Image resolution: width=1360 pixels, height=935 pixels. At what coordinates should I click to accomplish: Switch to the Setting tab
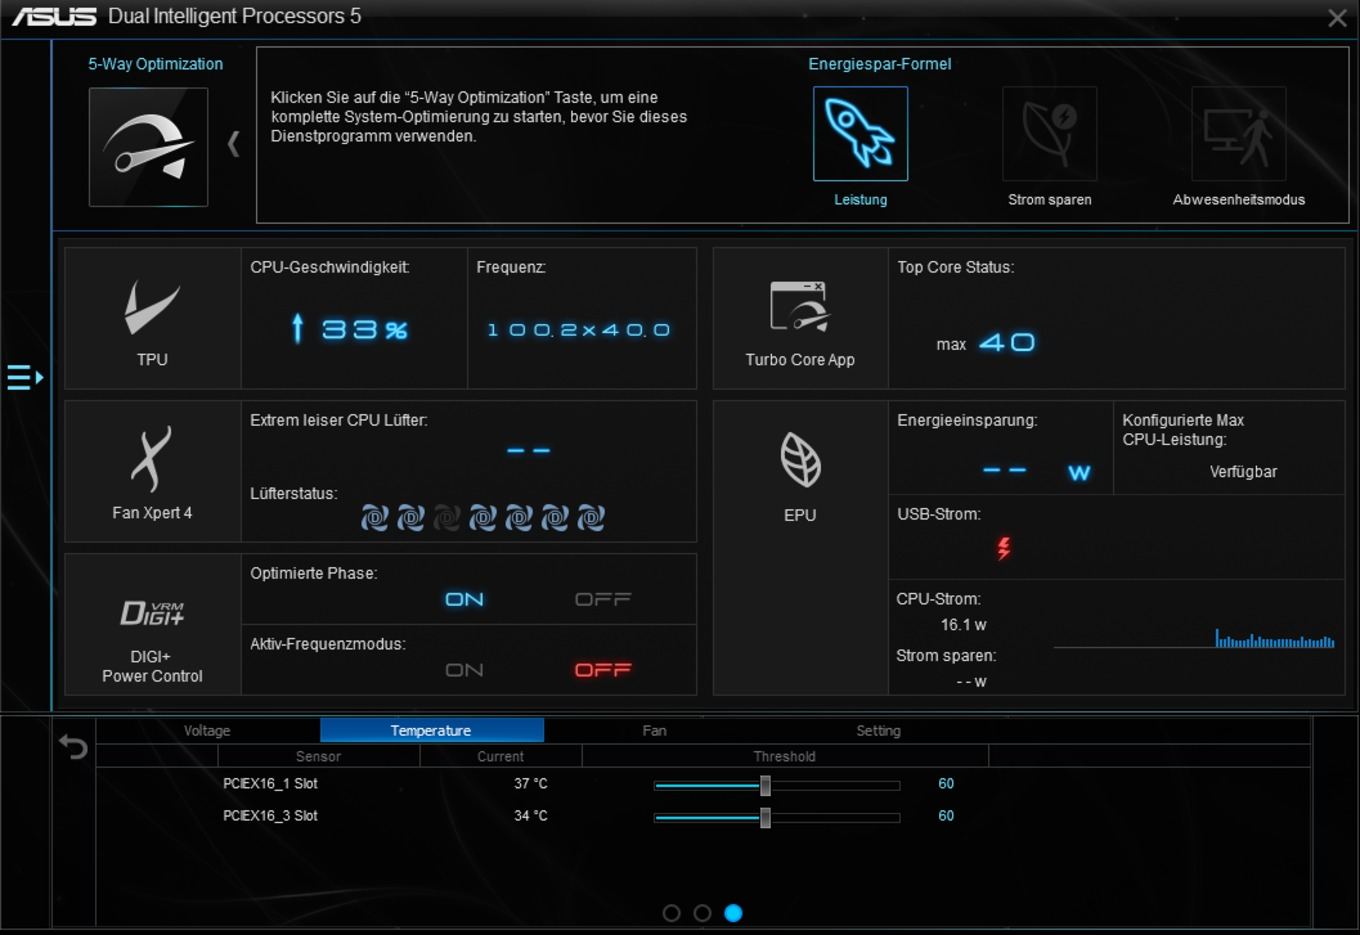coord(878,730)
